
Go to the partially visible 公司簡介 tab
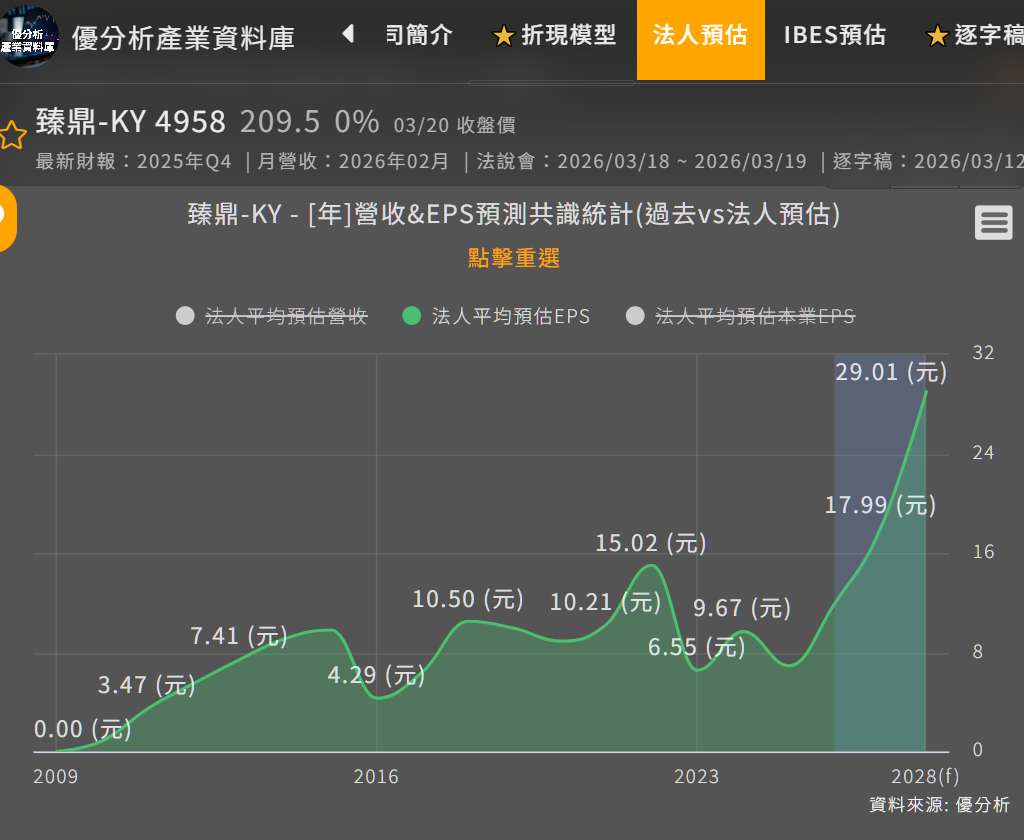click(x=419, y=36)
